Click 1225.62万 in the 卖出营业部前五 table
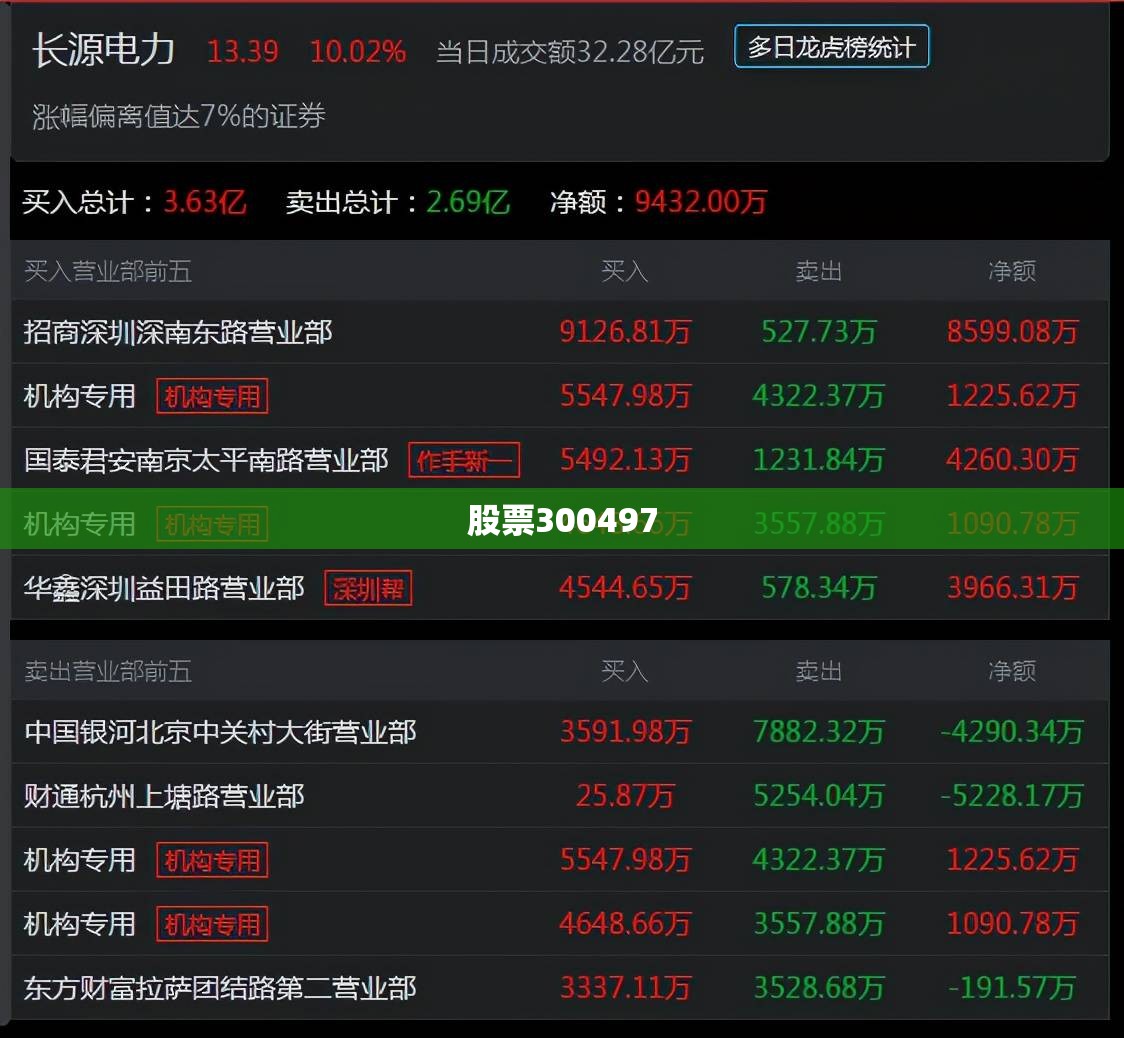 pyautogui.click(x=1012, y=860)
